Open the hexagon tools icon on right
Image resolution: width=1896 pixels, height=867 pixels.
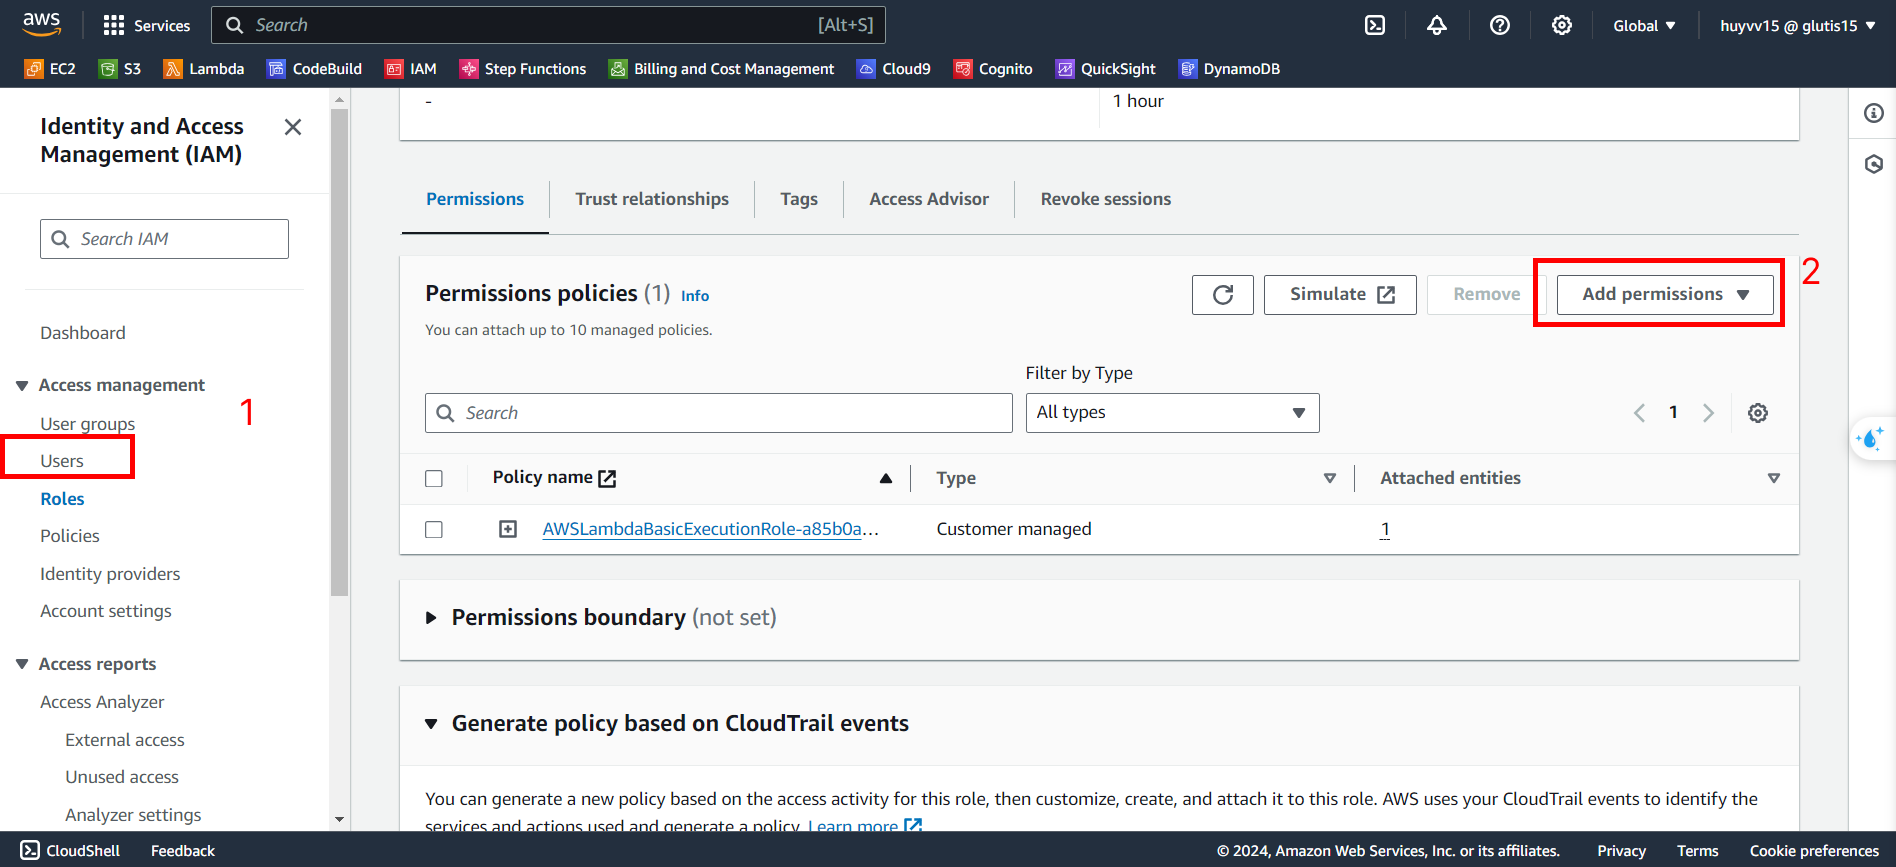[1873, 164]
